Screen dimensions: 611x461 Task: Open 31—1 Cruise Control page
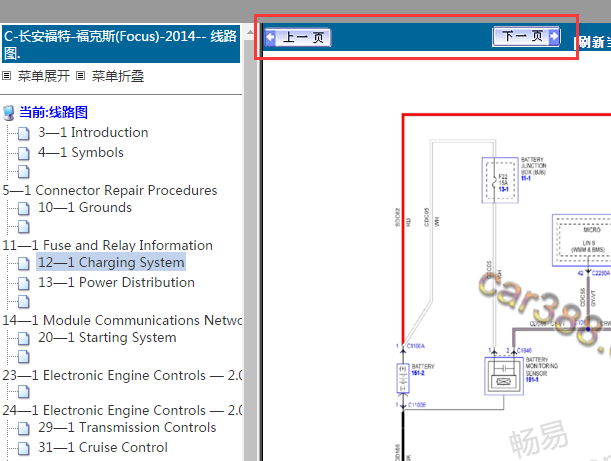pos(103,447)
